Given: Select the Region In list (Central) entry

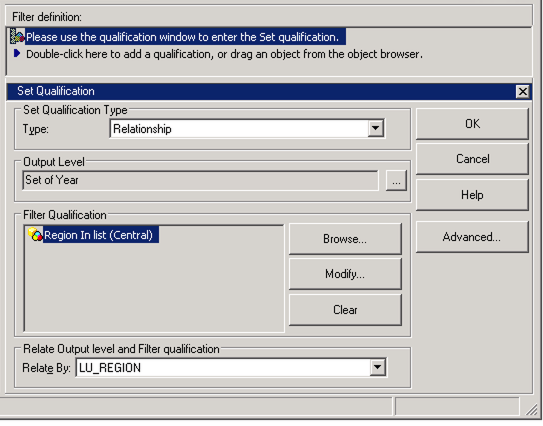Looking at the screenshot, I should (x=101, y=235).
